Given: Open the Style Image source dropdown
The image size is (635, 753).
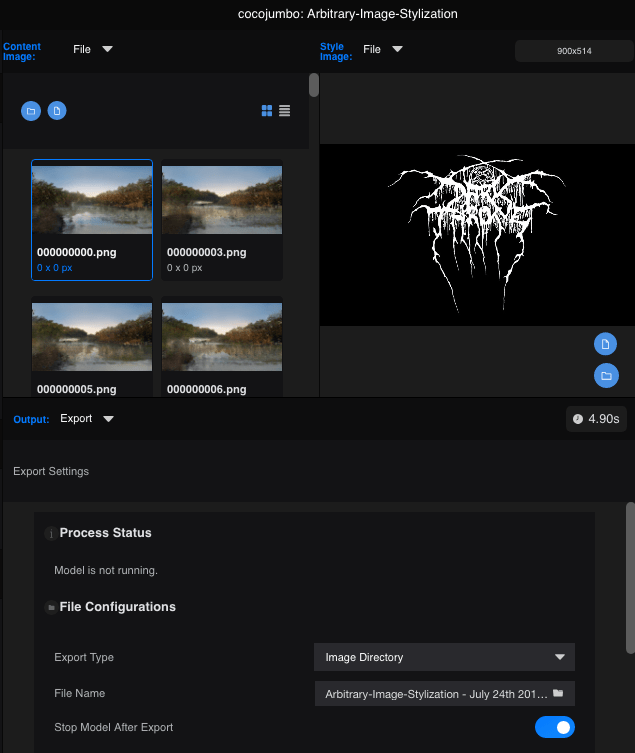Looking at the screenshot, I should coord(383,49).
